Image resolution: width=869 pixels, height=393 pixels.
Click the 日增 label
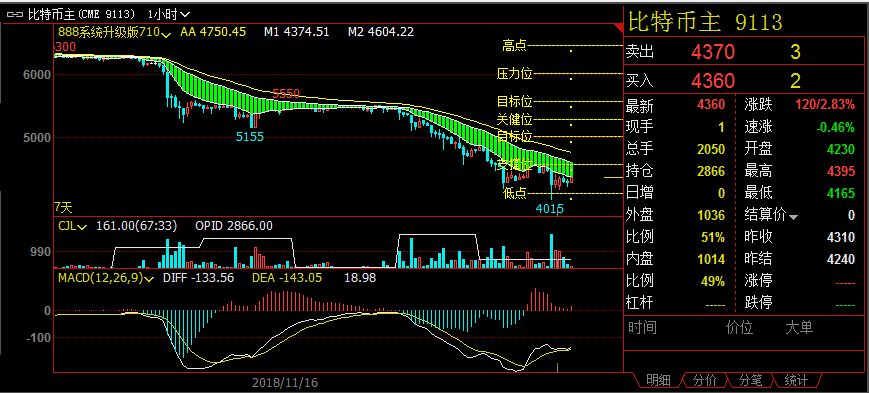(640, 193)
